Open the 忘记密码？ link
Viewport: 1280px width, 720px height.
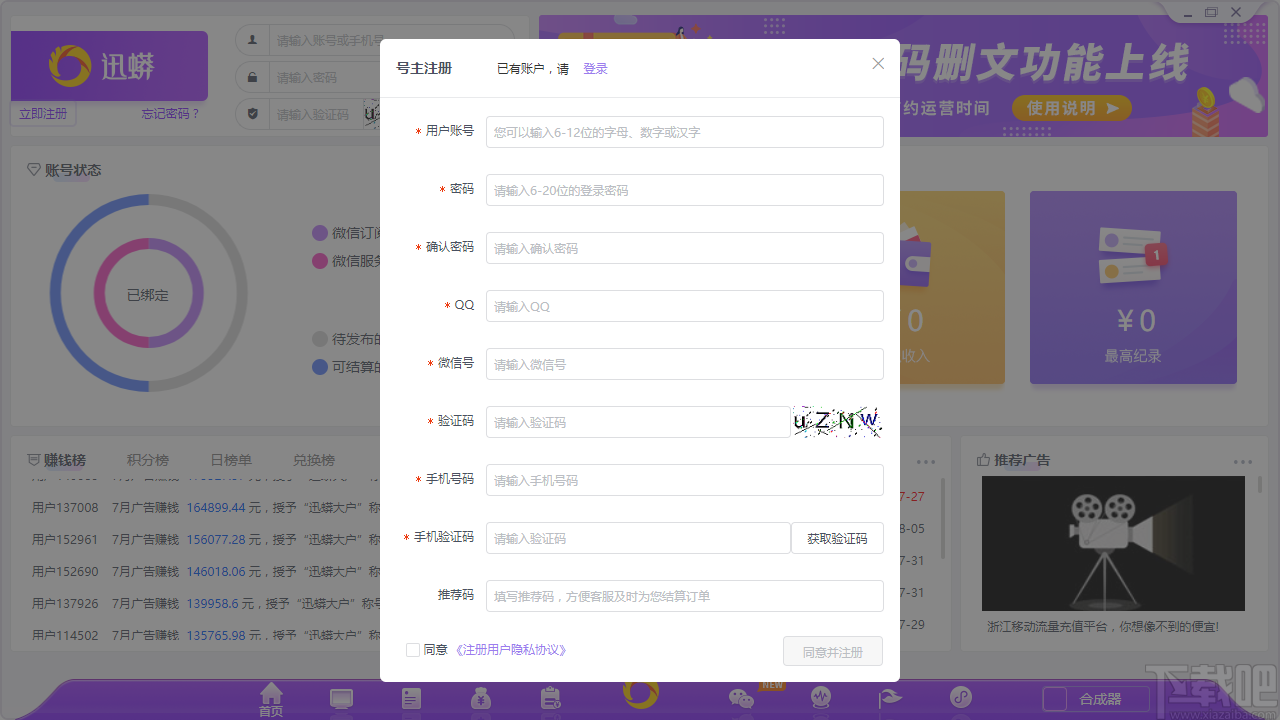click(171, 114)
